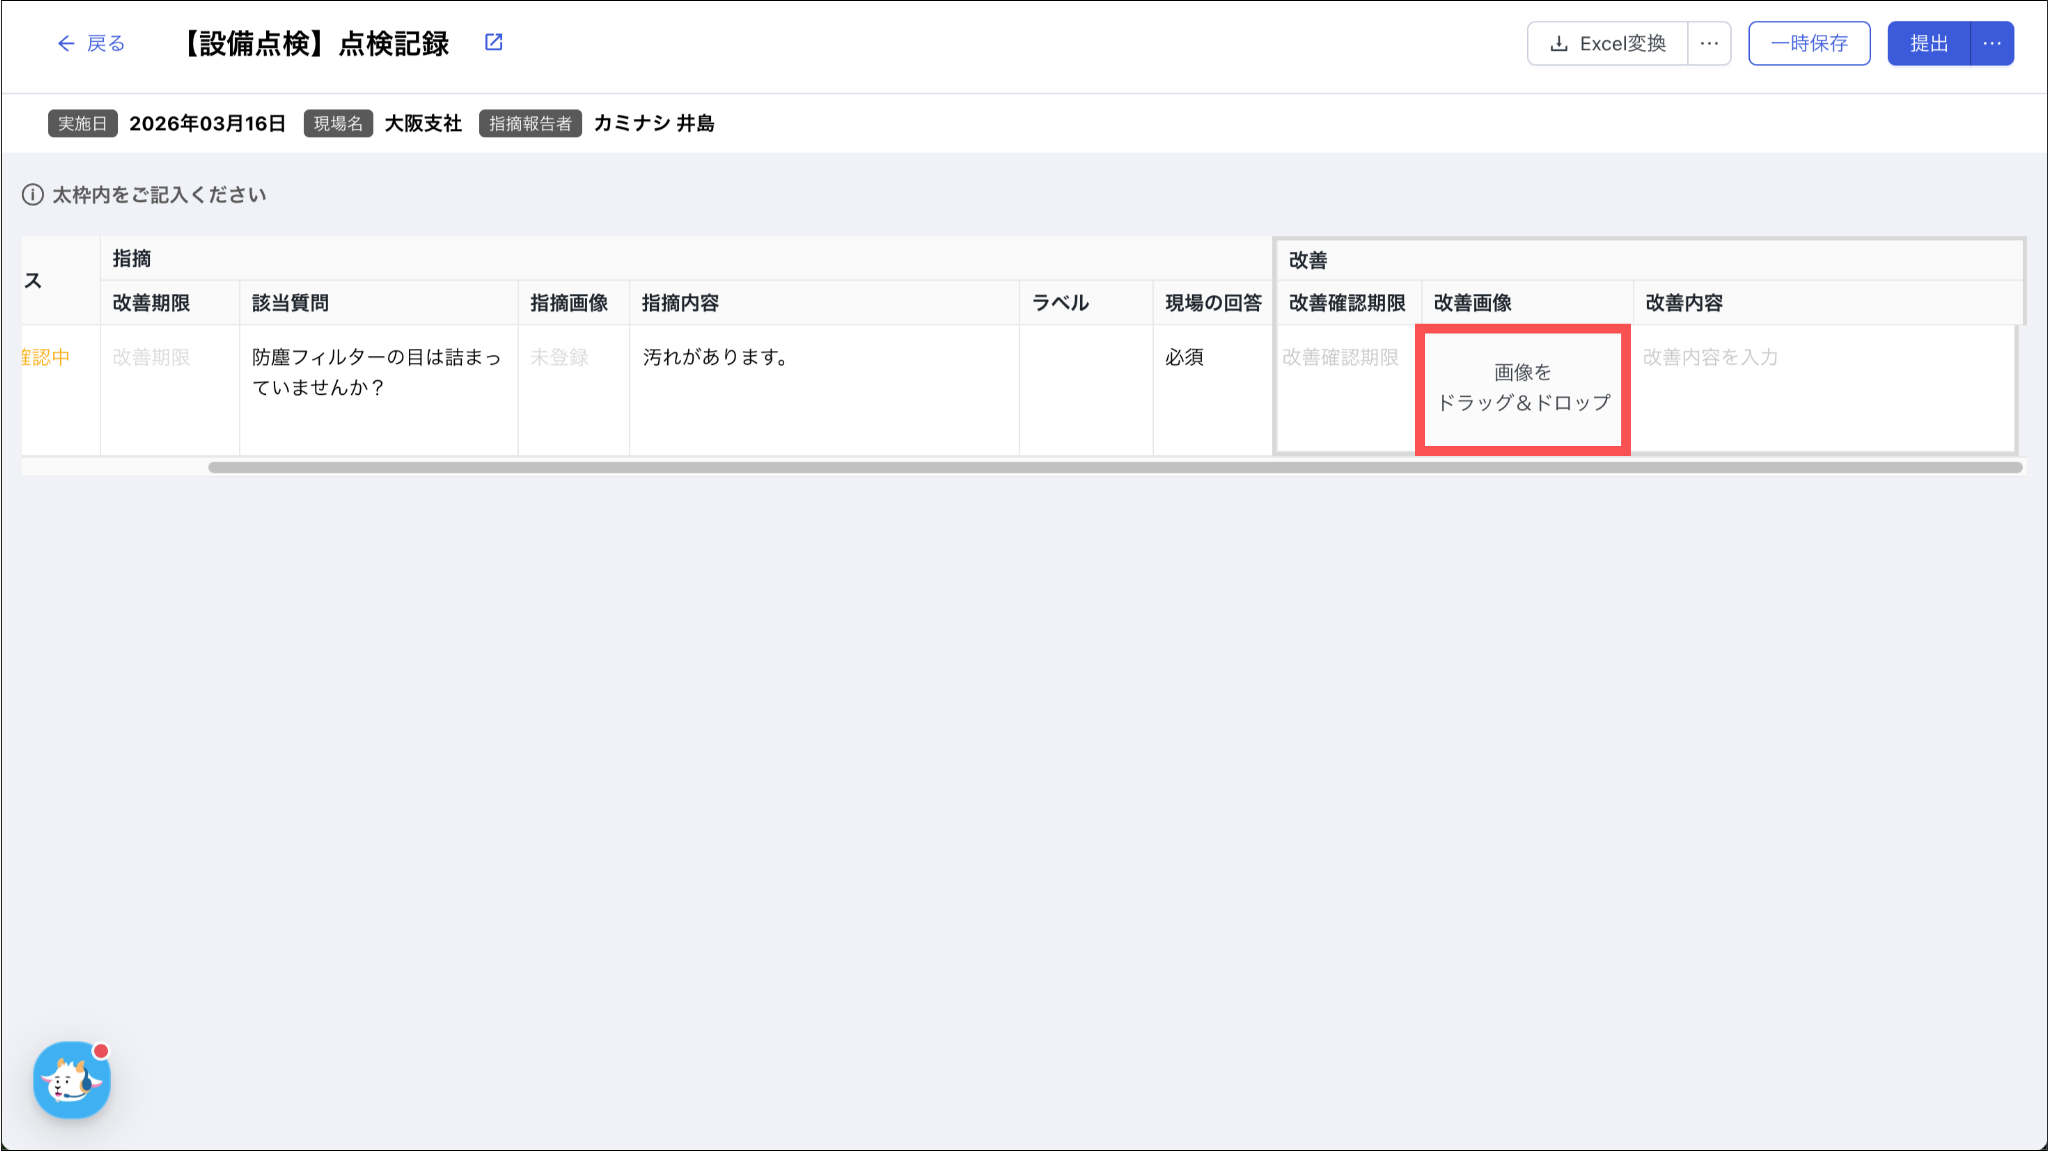Screen dimensions: 2048x1151
Task: Open the support chat mascot icon
Action: click(72, 1080)
